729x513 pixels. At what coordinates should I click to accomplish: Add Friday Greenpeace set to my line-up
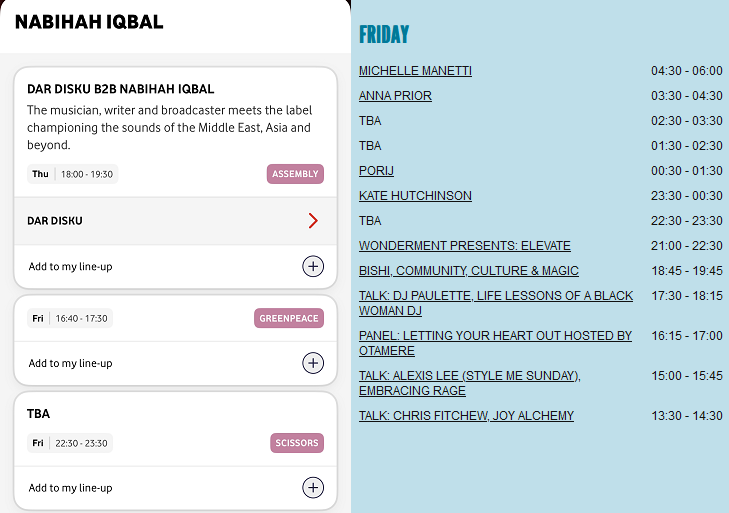click(313, 363)
